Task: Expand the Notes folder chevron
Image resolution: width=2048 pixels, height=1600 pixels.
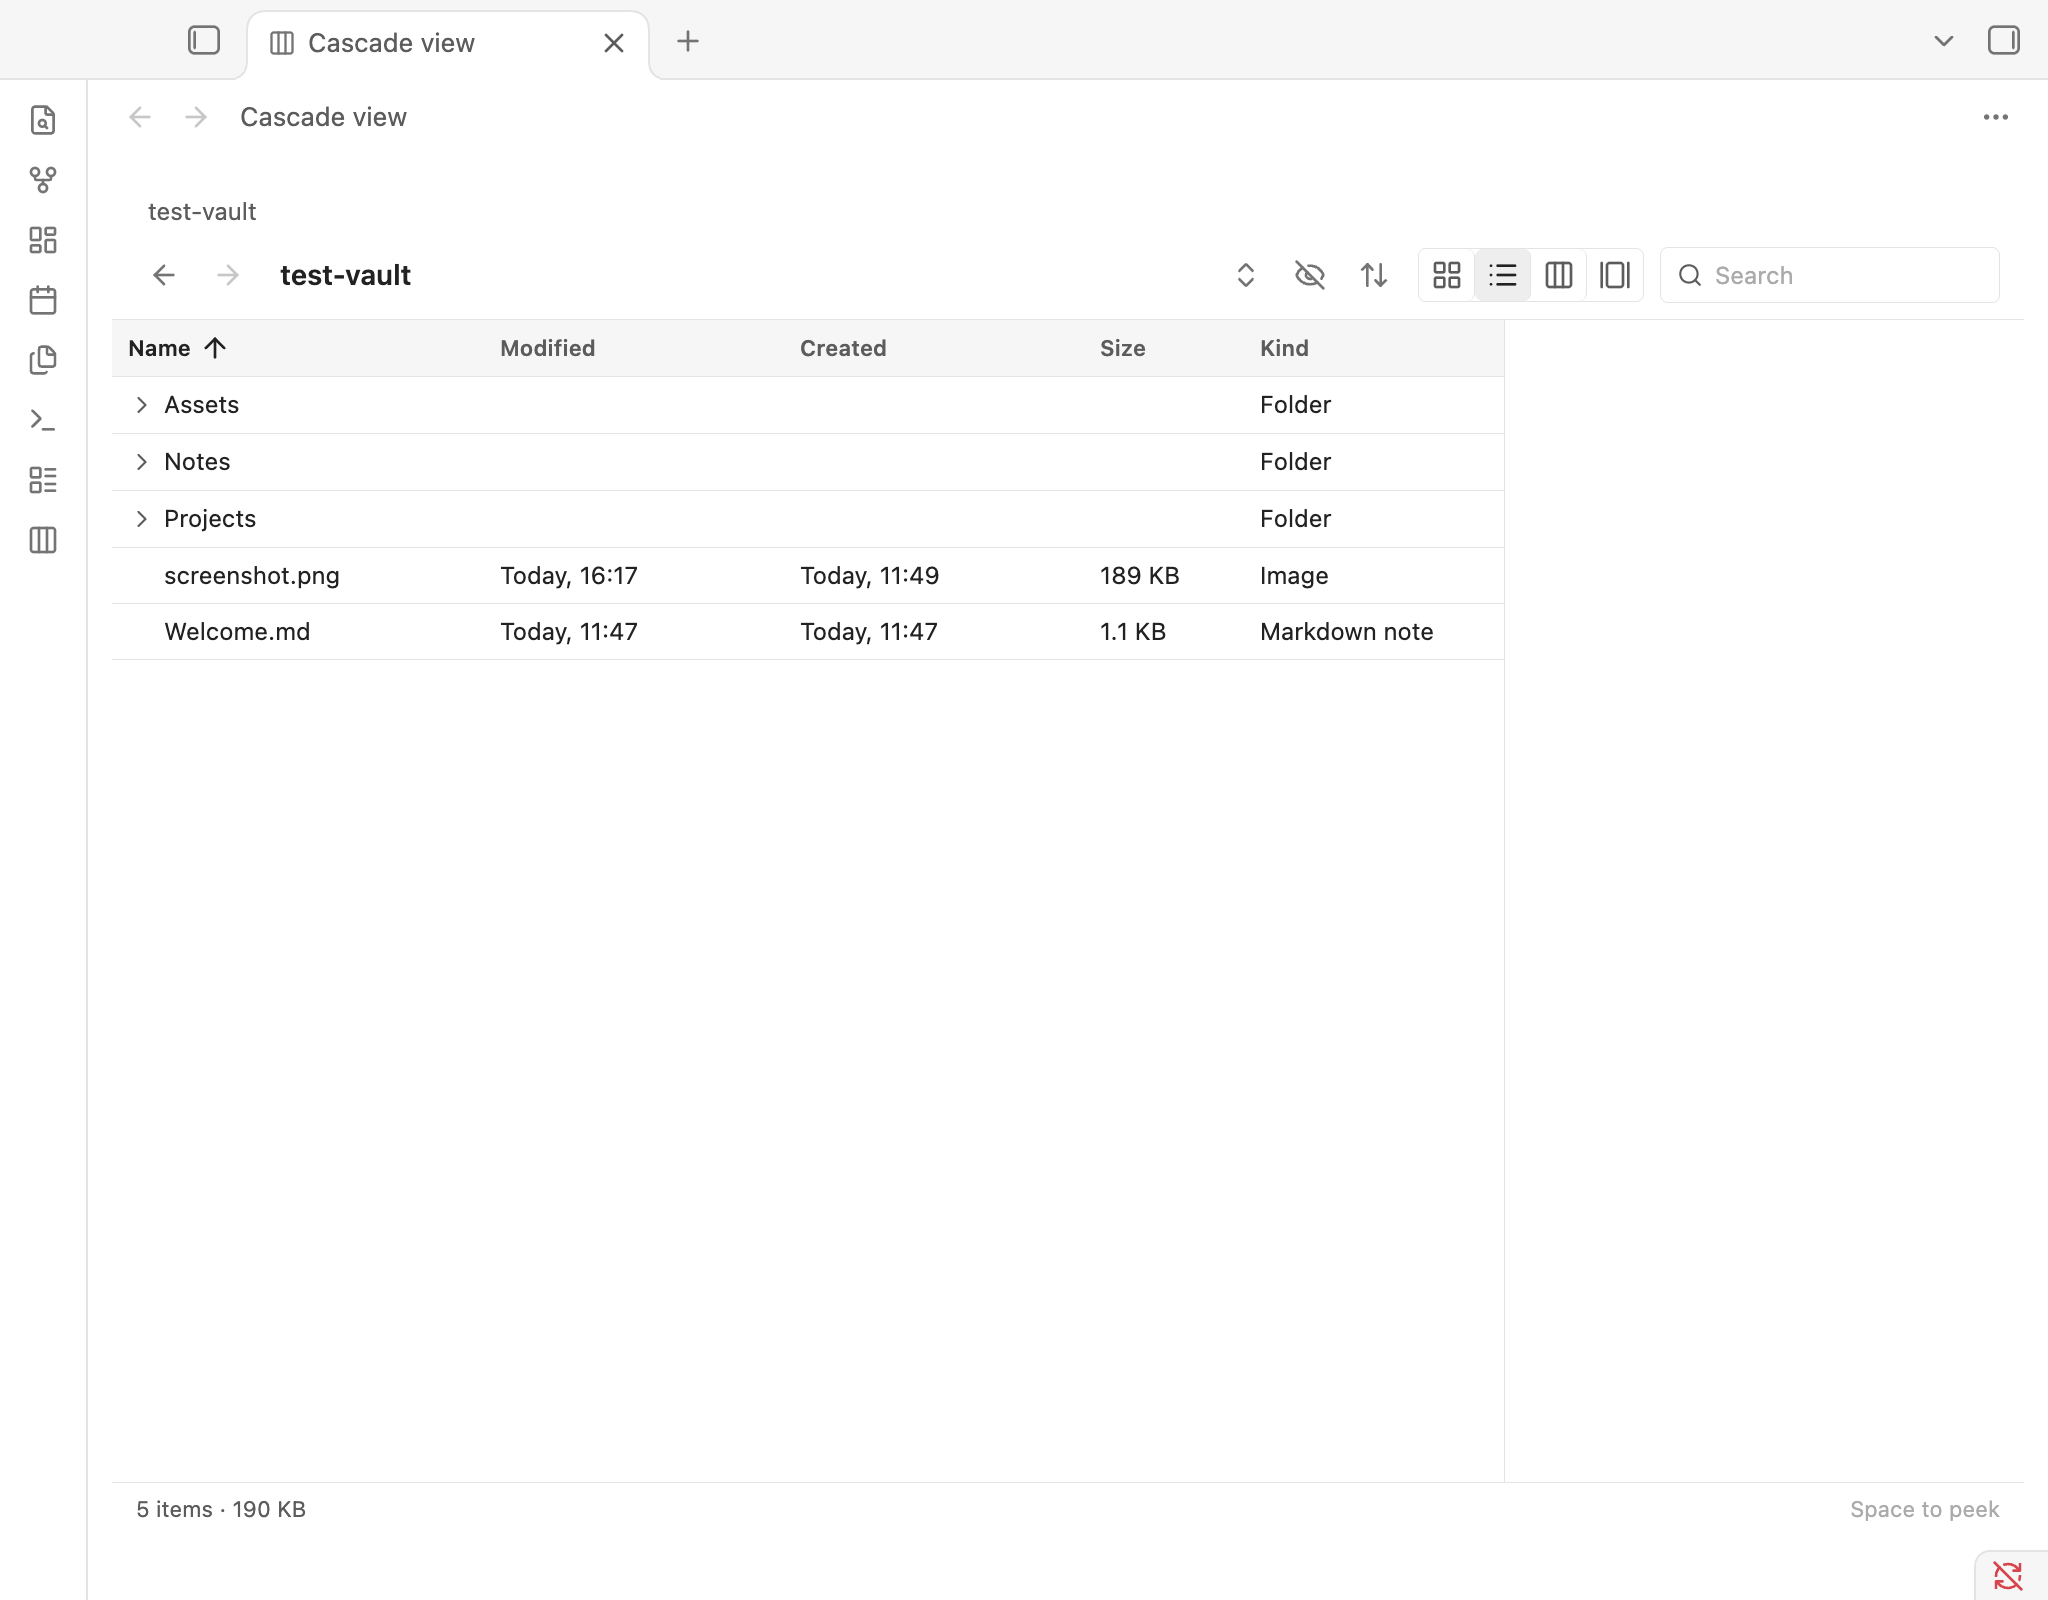Action: coord(141,462)
